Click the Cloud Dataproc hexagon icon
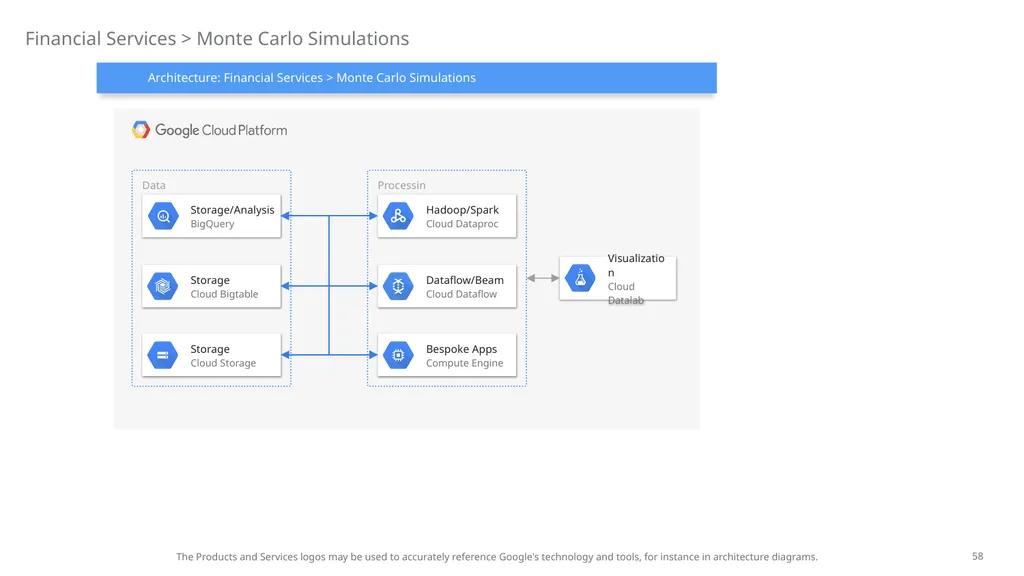The height and width of the screenshot is (576, 1024). click(x=398, y=216)
